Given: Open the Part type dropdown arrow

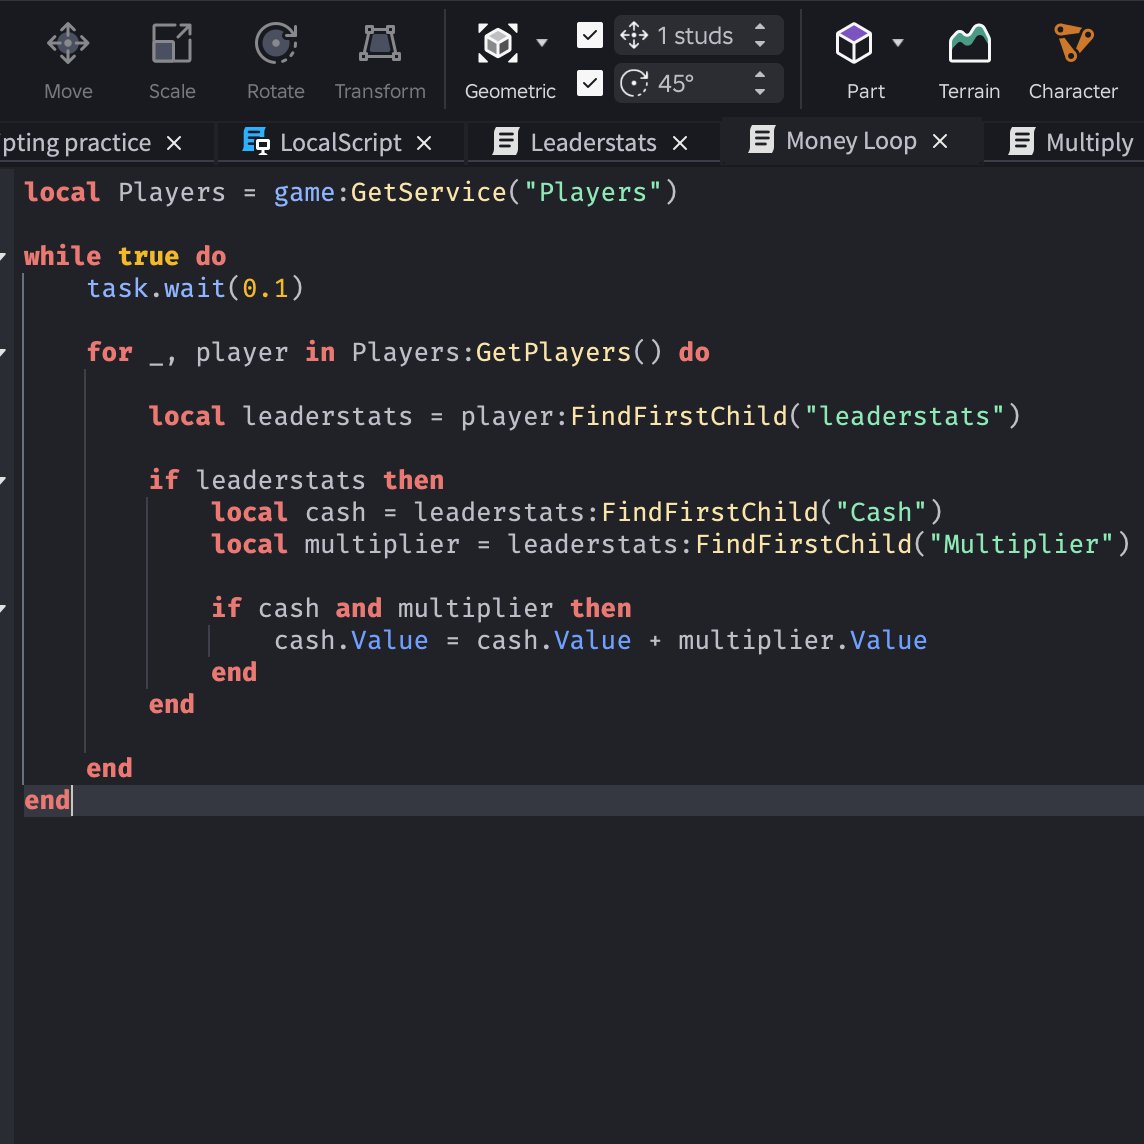Looking at the screenshot, I should pyautogui.click(x=898, y=43).
